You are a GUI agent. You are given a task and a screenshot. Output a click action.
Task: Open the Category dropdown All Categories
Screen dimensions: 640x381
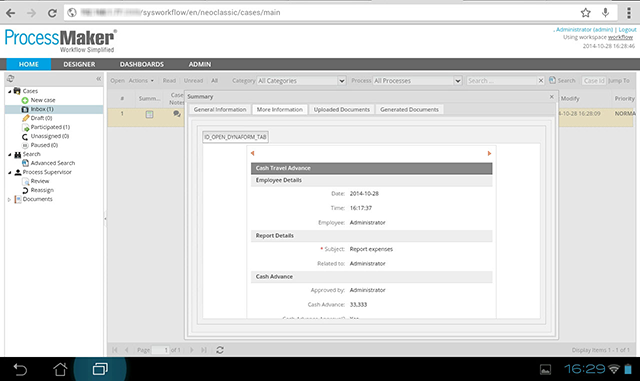tap(302, 81)
